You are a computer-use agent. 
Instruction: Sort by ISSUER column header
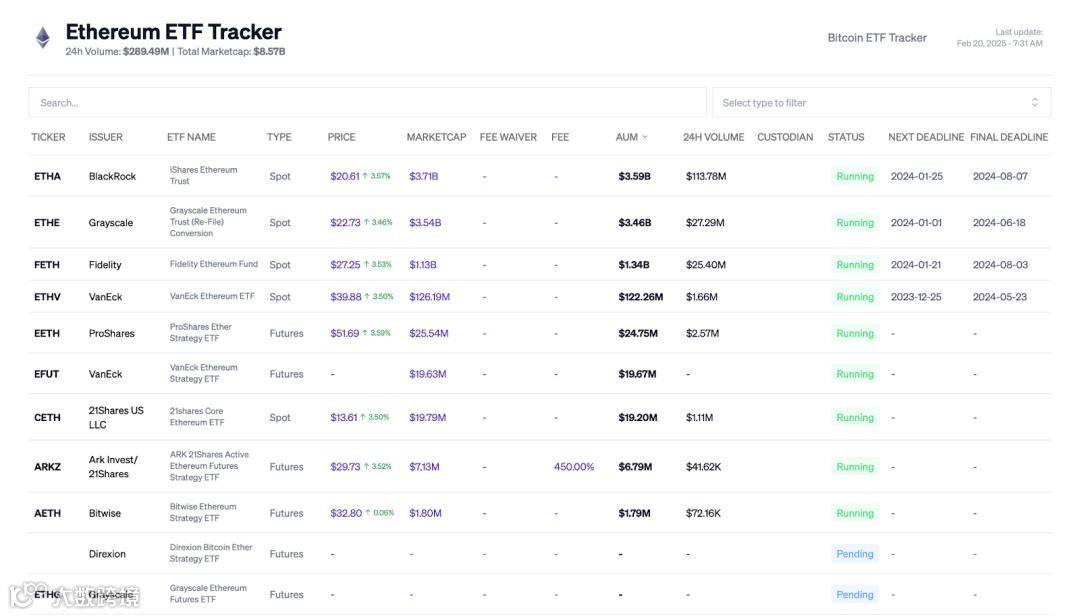pyautogui.click(x=105, y=137)
